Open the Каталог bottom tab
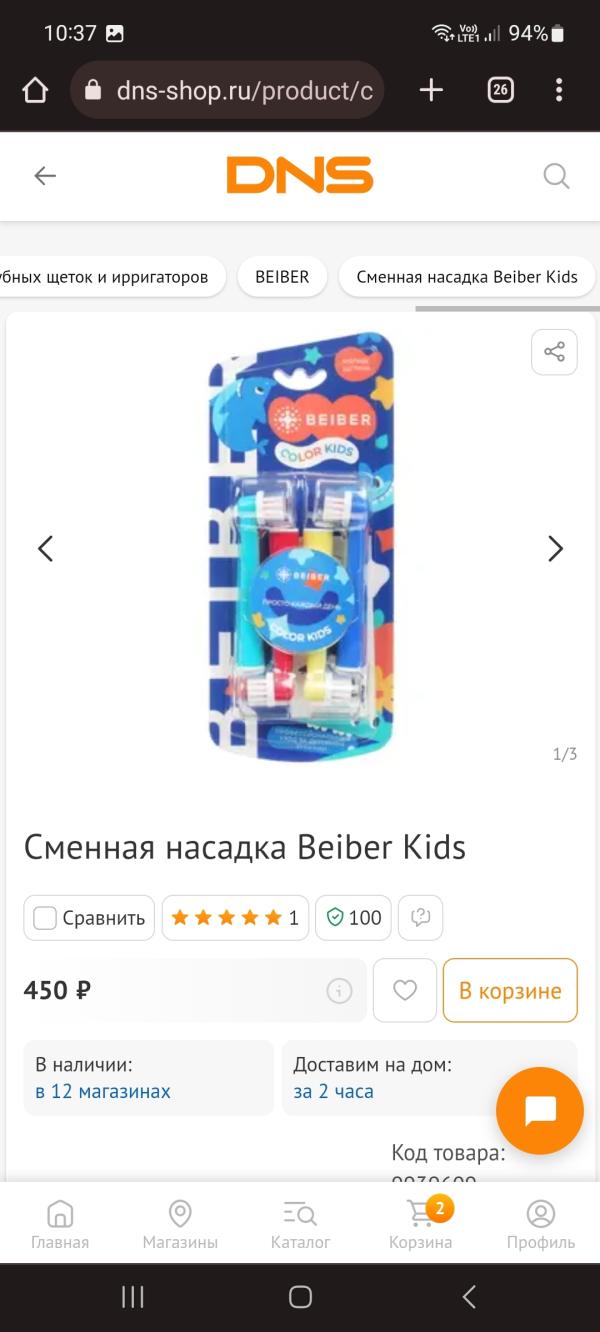Image resolution: width=600 pixels, height=1332 pixels. point(300,1225)
